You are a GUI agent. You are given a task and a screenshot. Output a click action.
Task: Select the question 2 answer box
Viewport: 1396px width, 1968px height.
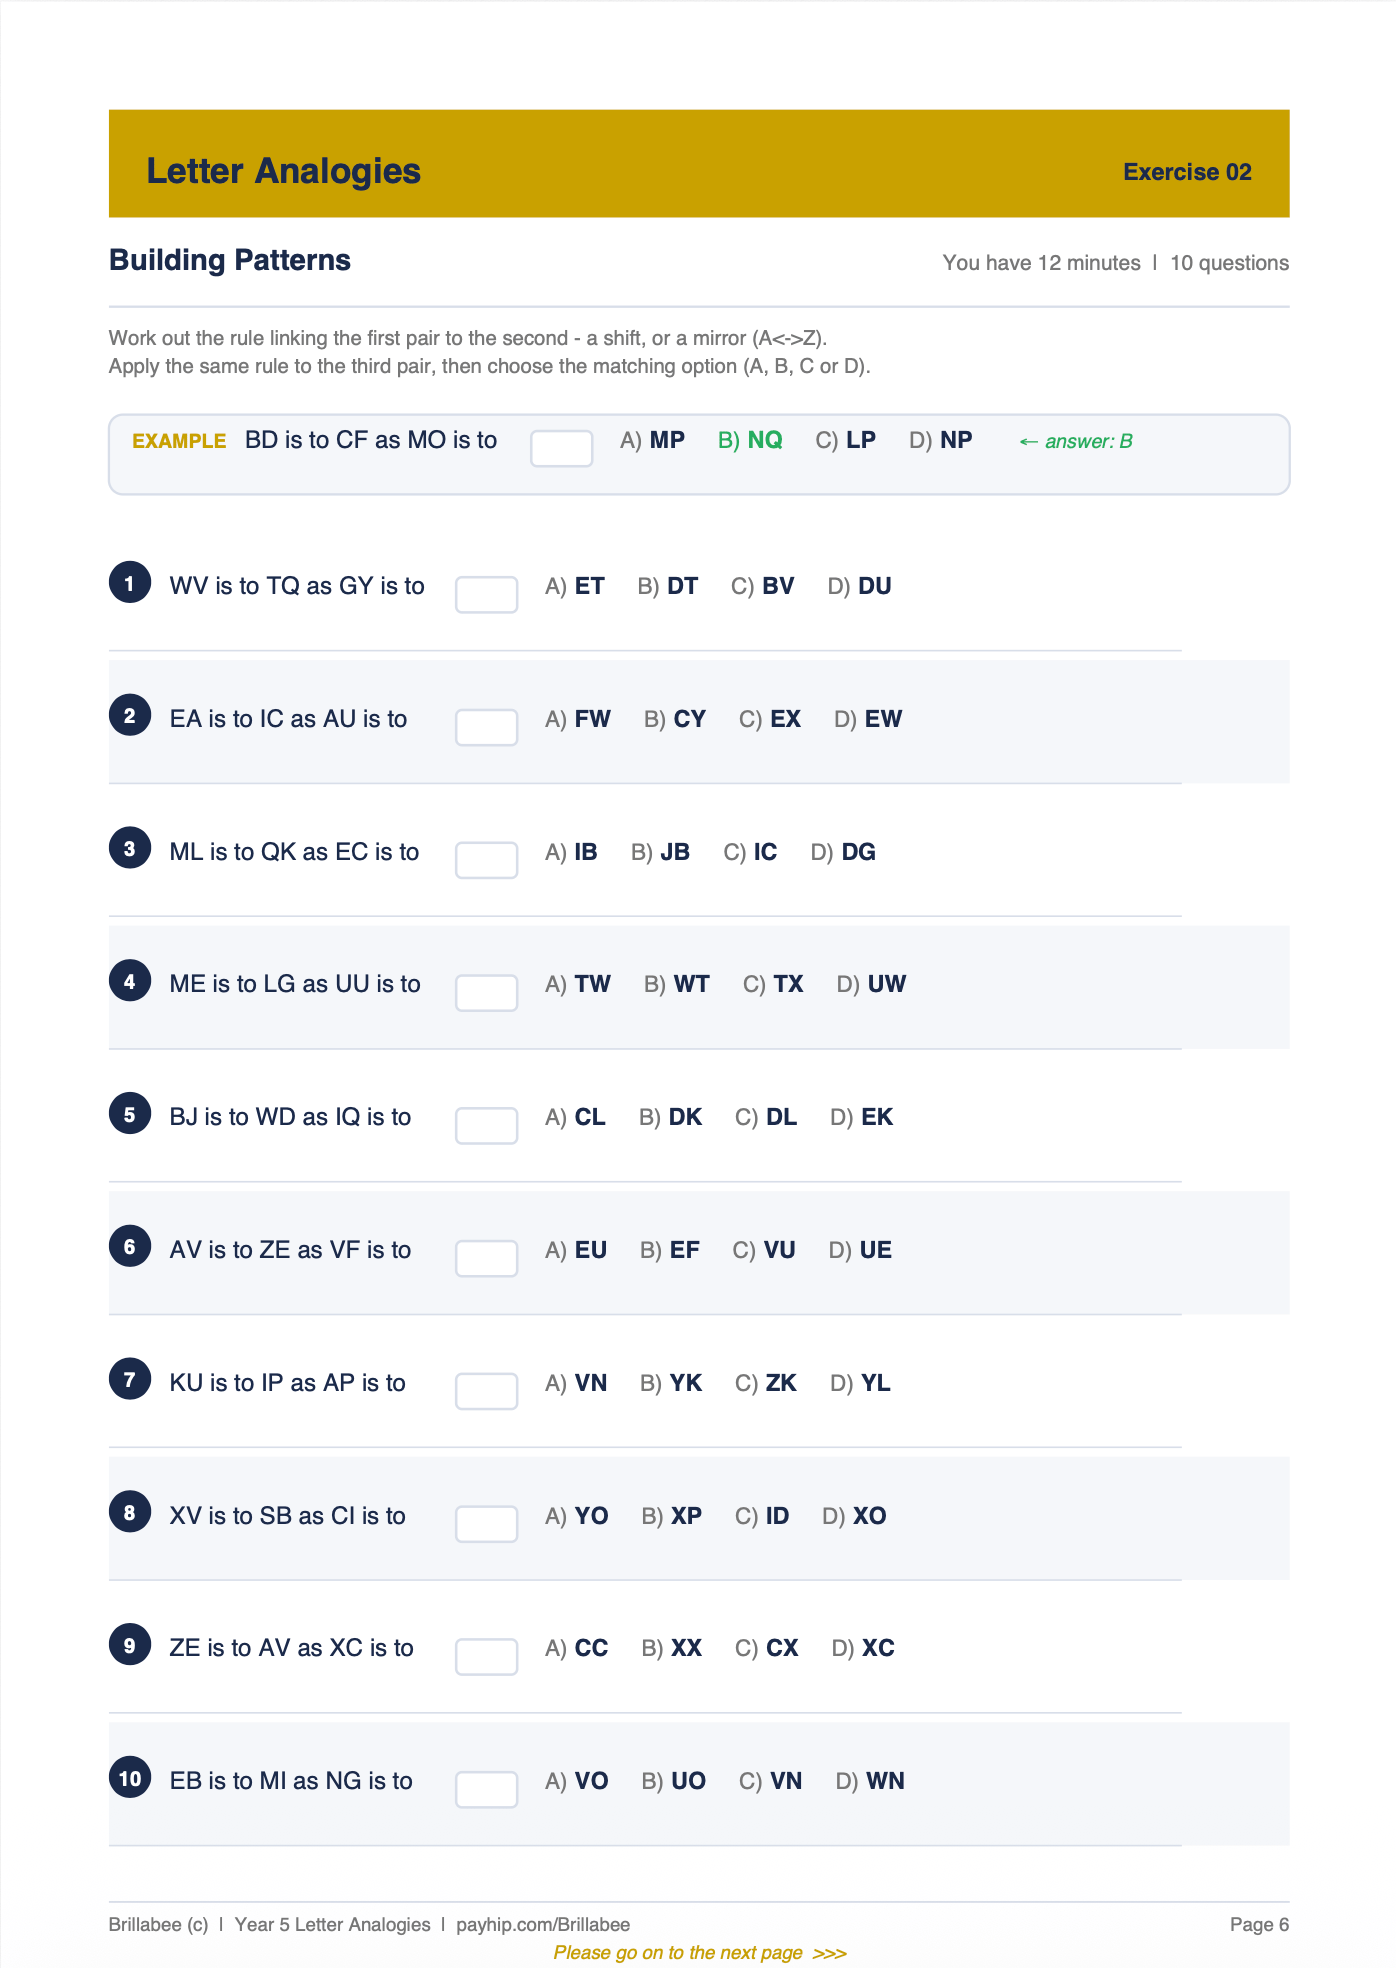click(486, 727)
